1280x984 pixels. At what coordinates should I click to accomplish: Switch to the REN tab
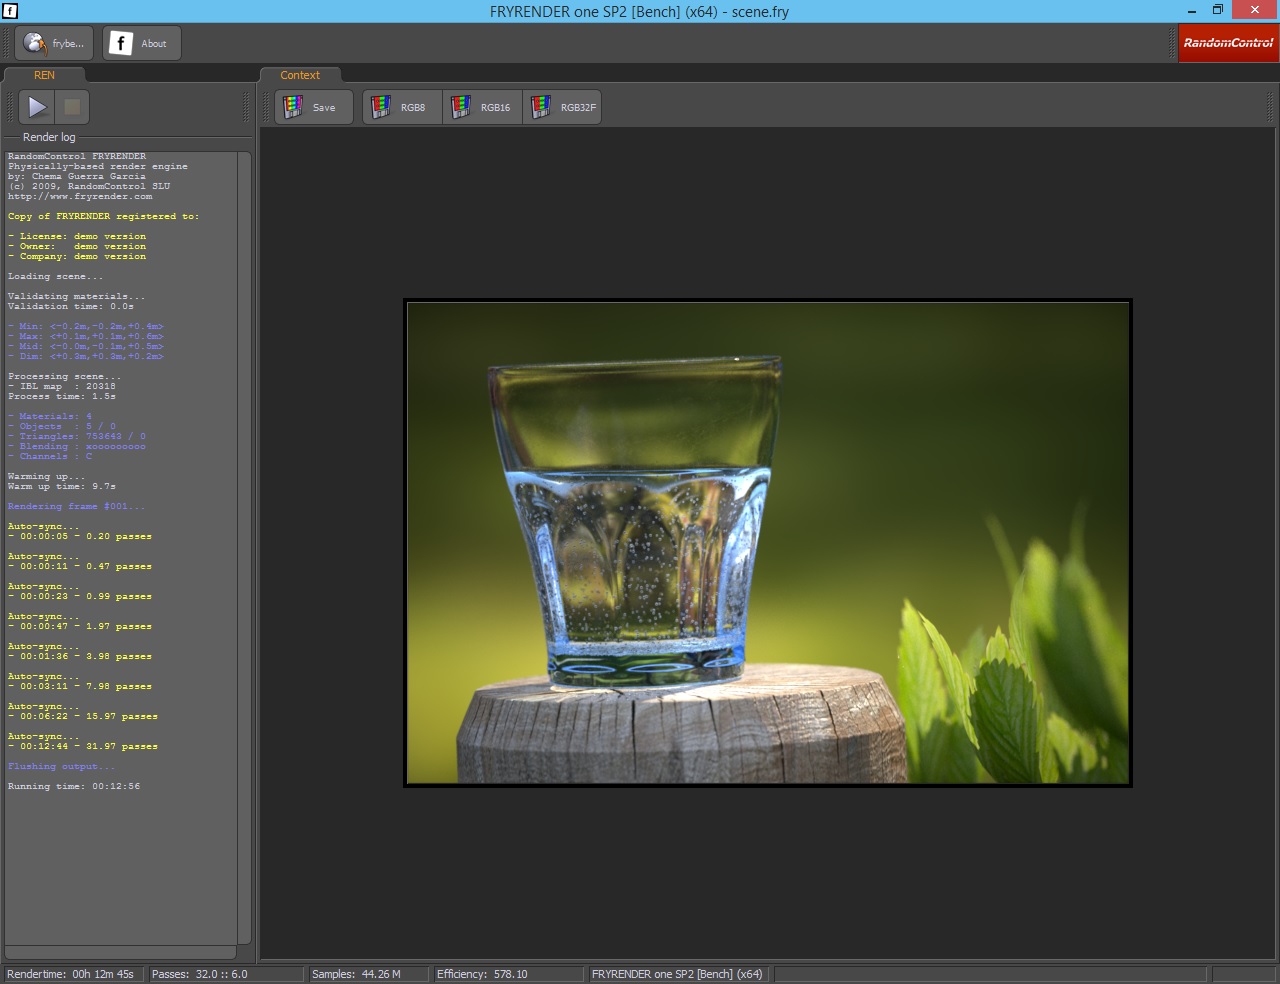[44, 75]
